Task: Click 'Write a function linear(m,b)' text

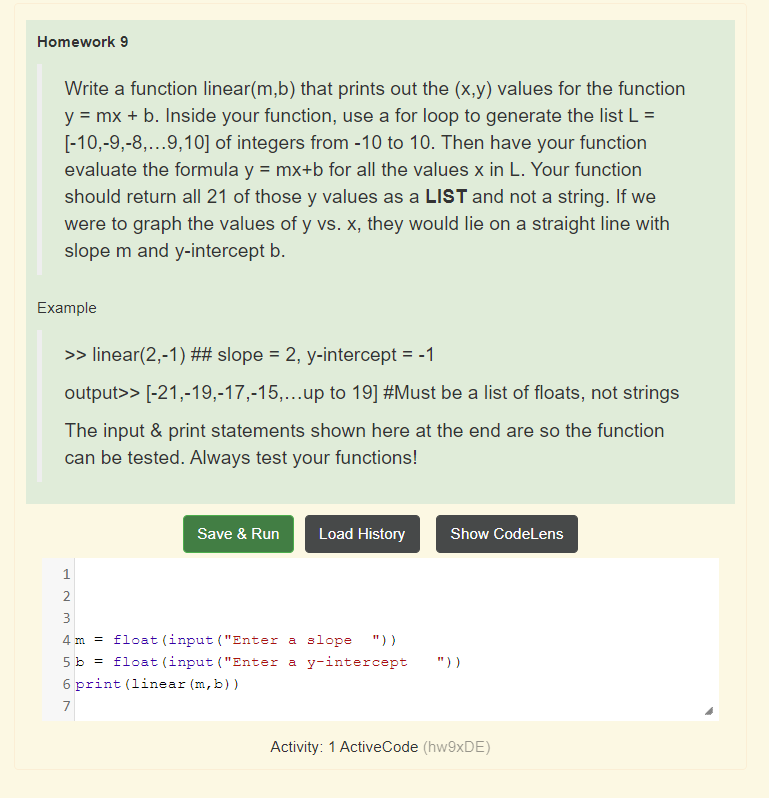Action: [x=180, y=89]
